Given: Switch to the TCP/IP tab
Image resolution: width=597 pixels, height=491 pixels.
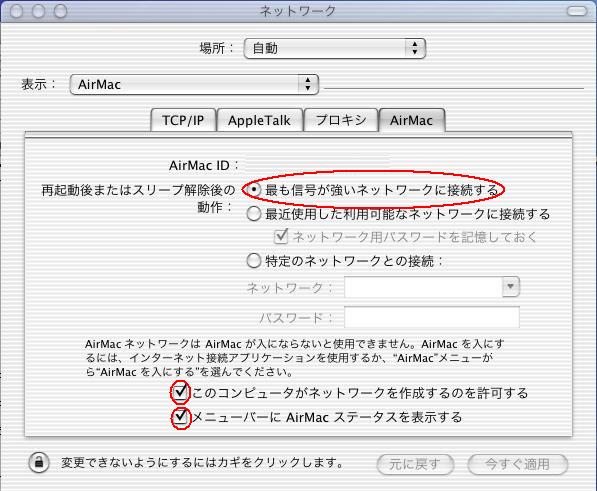Looking at the screenshot, I should tap(183, 120).
